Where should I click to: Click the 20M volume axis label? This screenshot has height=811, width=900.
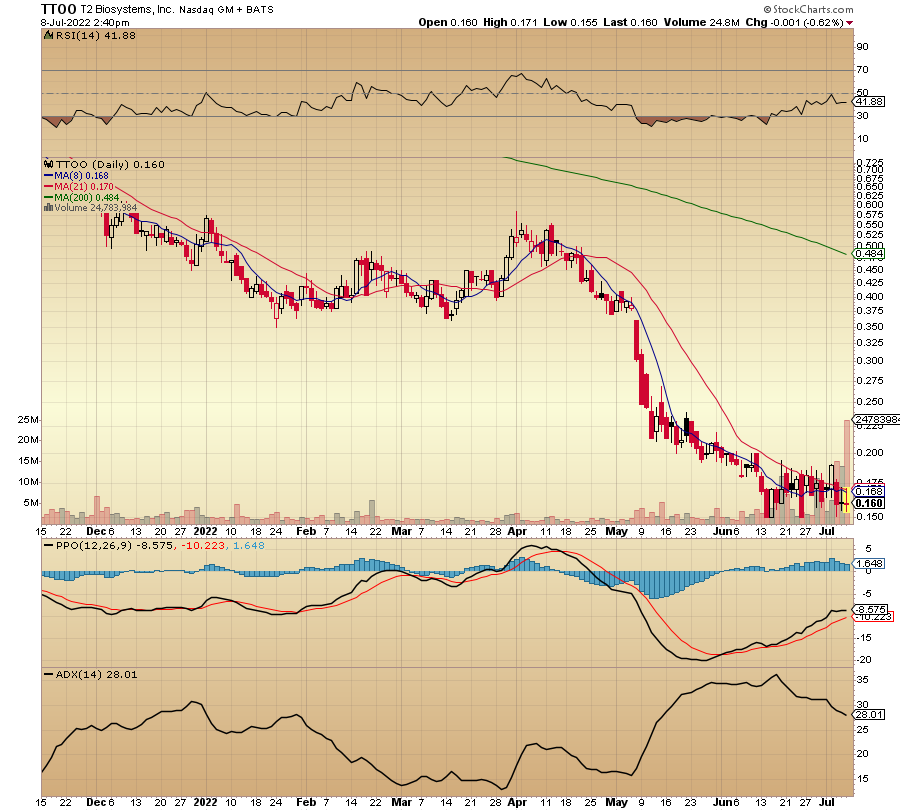[x=28, y=440]
